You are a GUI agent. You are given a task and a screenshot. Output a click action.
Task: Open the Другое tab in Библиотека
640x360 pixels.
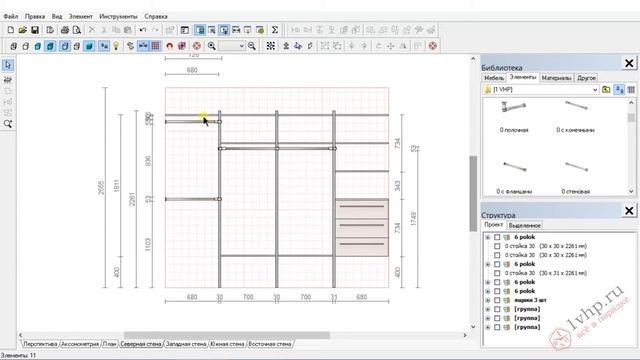pyautogui.click(x=587, y=78)
